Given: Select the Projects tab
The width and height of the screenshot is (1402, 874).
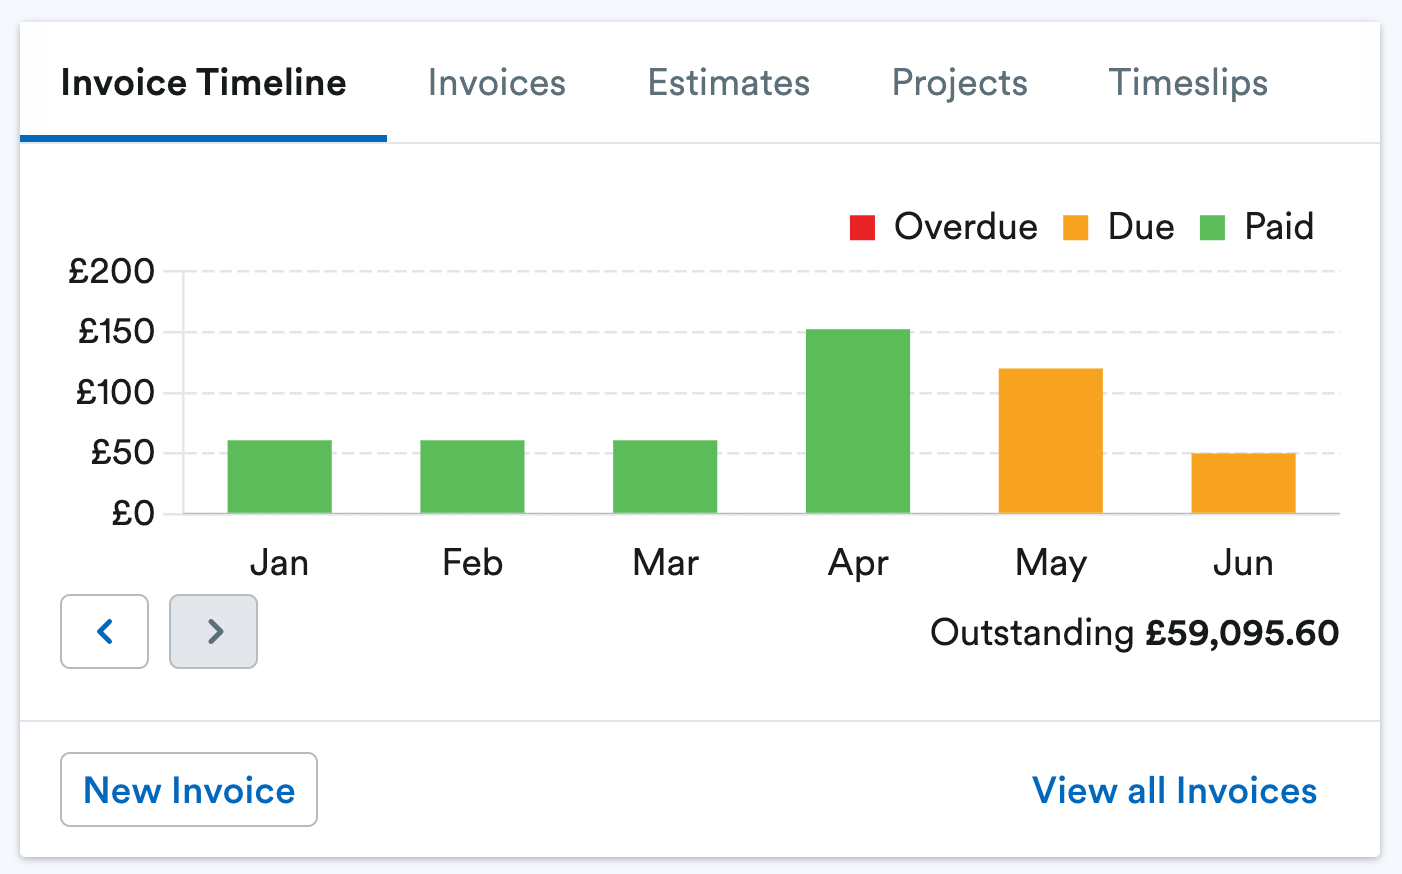Looking at the screenshot, I should (960, 82).
